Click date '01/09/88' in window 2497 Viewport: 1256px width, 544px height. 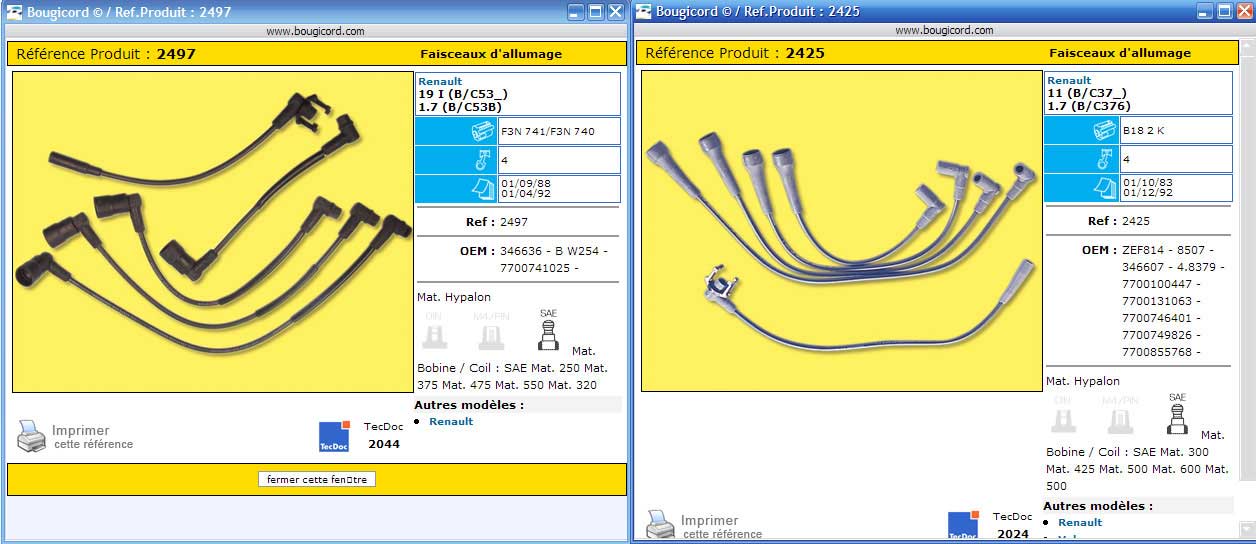[x=524, y=183]
